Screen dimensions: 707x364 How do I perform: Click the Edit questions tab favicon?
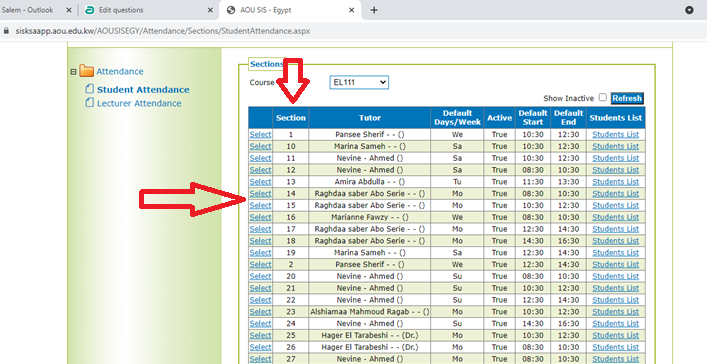pyautogui.click(x=89, y=10)
